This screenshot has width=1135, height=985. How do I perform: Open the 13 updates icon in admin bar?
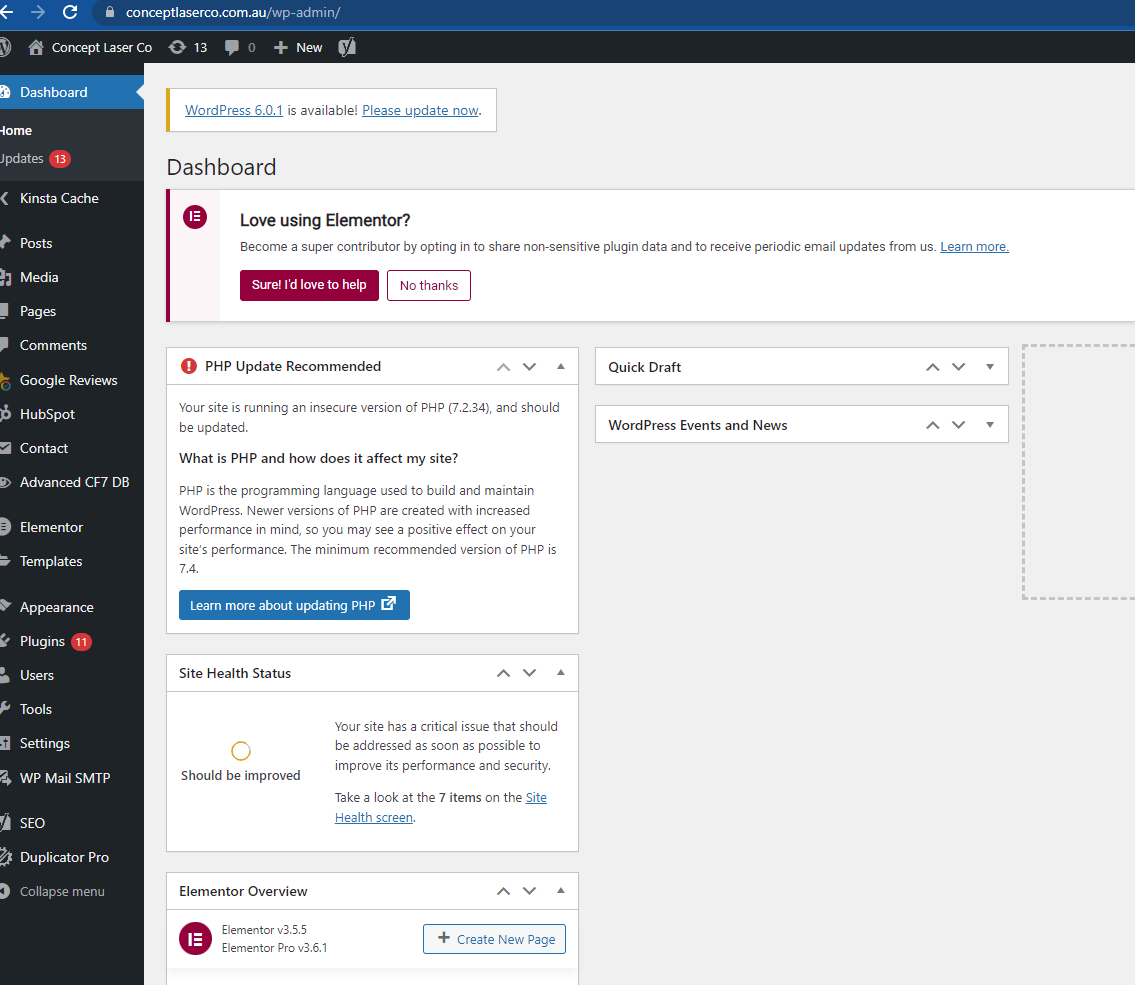[187, 48]
